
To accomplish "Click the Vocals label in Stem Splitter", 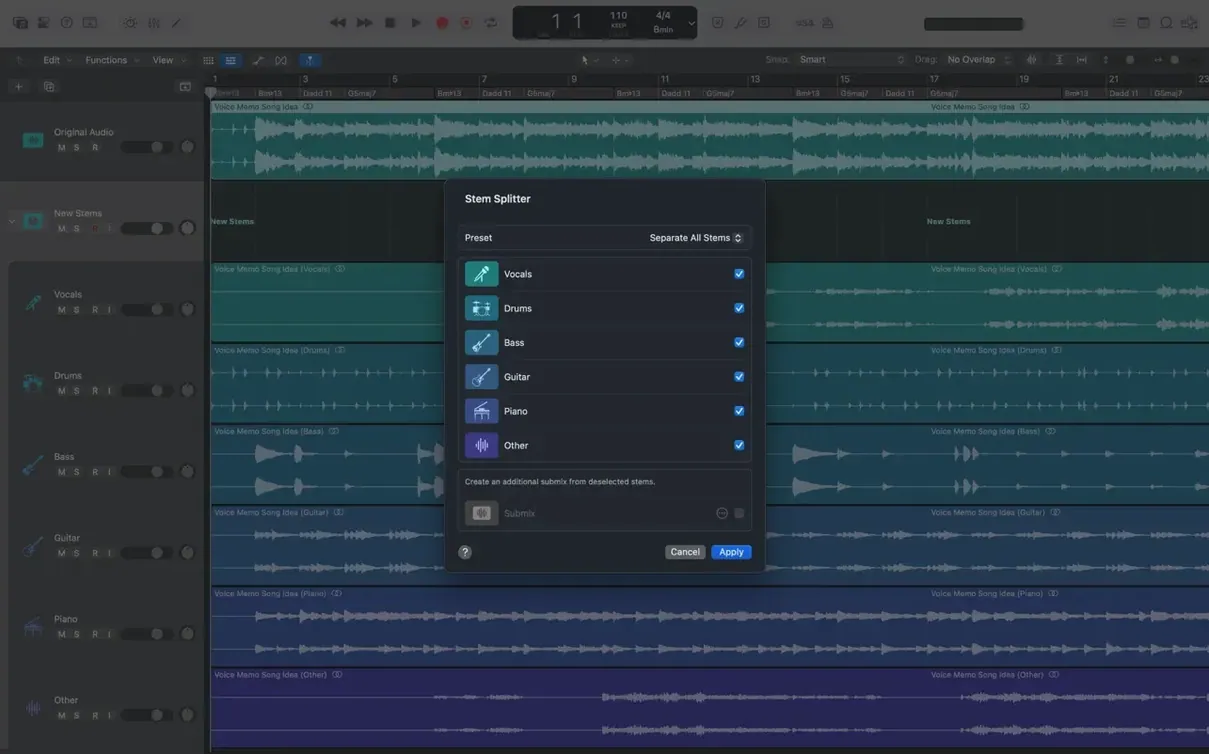I will pos(518,274).
